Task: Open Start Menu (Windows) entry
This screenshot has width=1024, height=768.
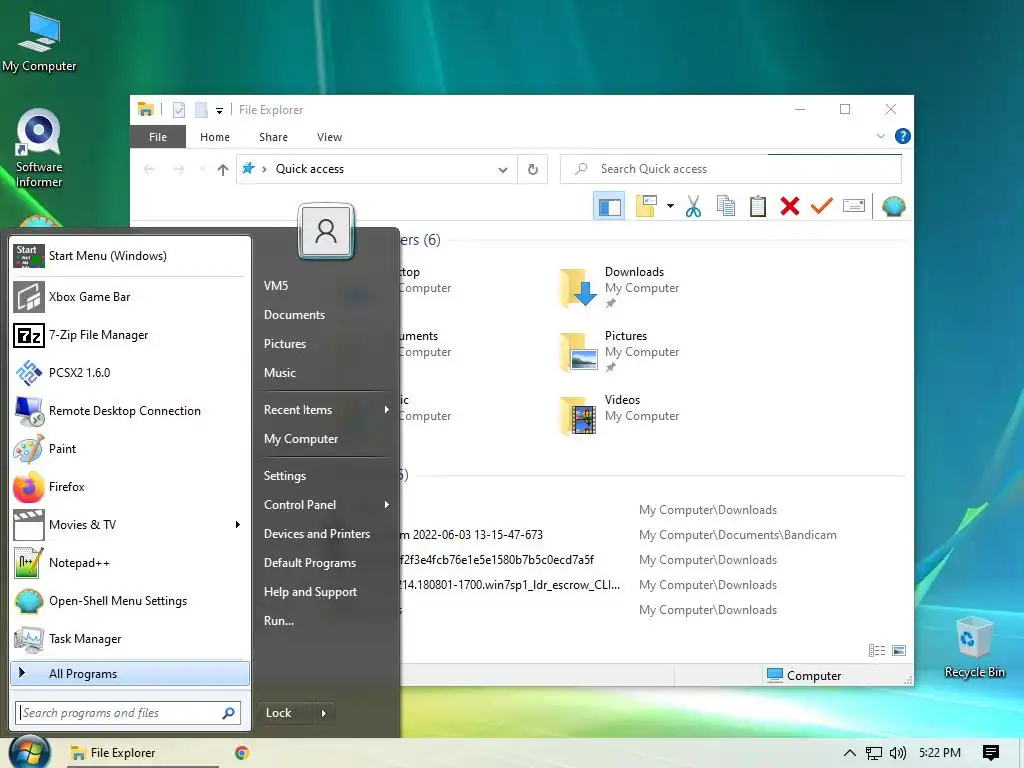Action: (x=130, y=256)
